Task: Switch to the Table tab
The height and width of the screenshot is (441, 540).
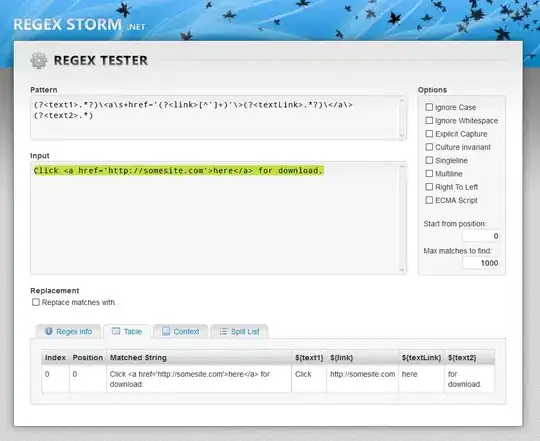Action: 127,332
